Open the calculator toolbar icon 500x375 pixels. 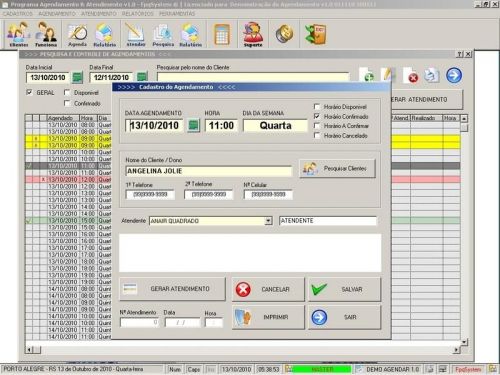click(x=222, y=34)
